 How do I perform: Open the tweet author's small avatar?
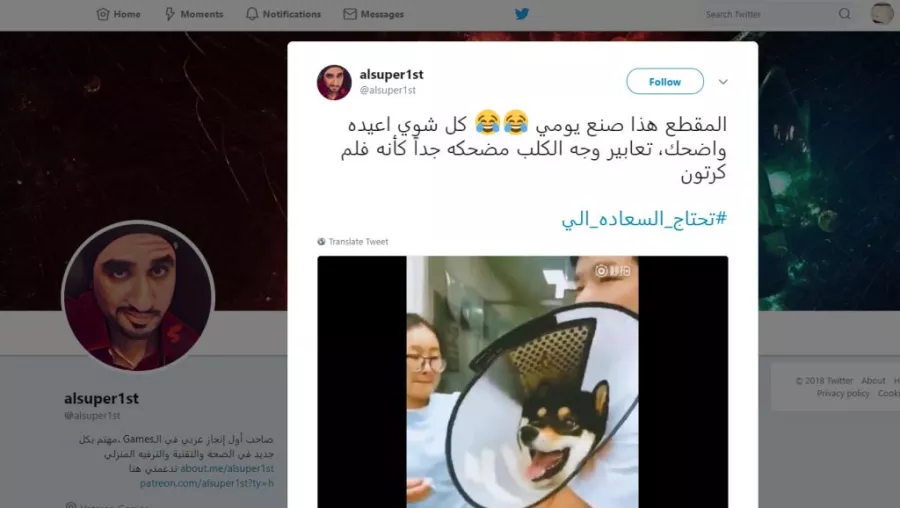pos(334,82)
